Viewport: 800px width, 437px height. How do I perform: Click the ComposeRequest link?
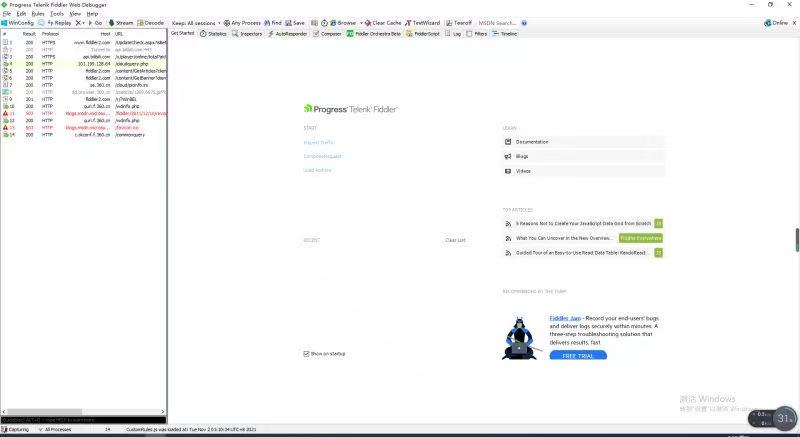pyautogui.click(x=322, y=156)
